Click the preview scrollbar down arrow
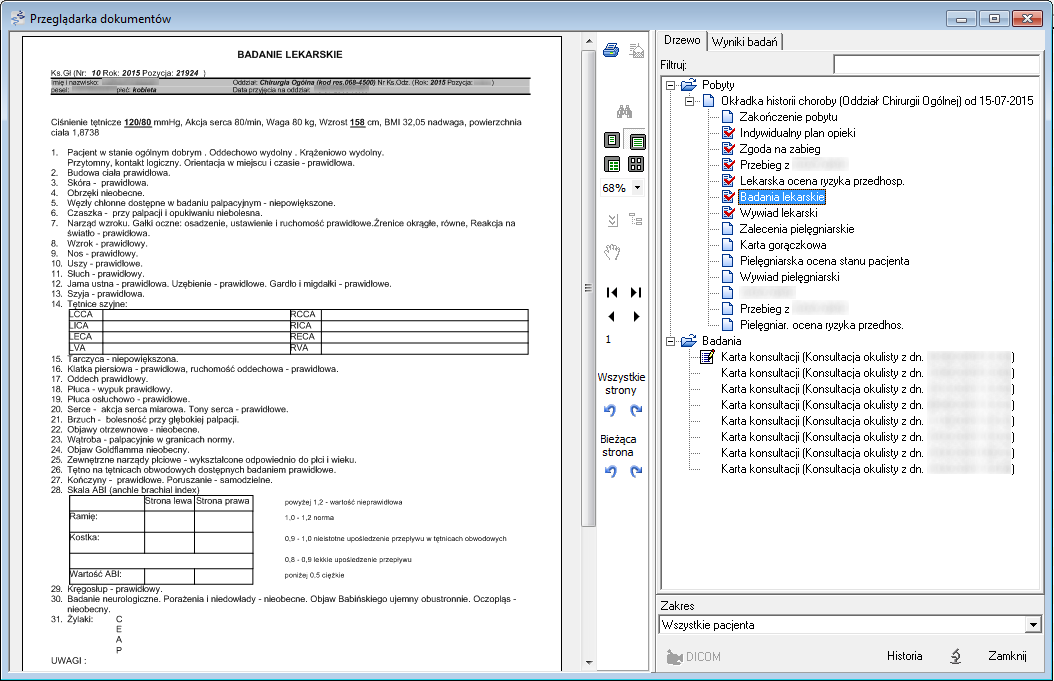 pos(589,663)
